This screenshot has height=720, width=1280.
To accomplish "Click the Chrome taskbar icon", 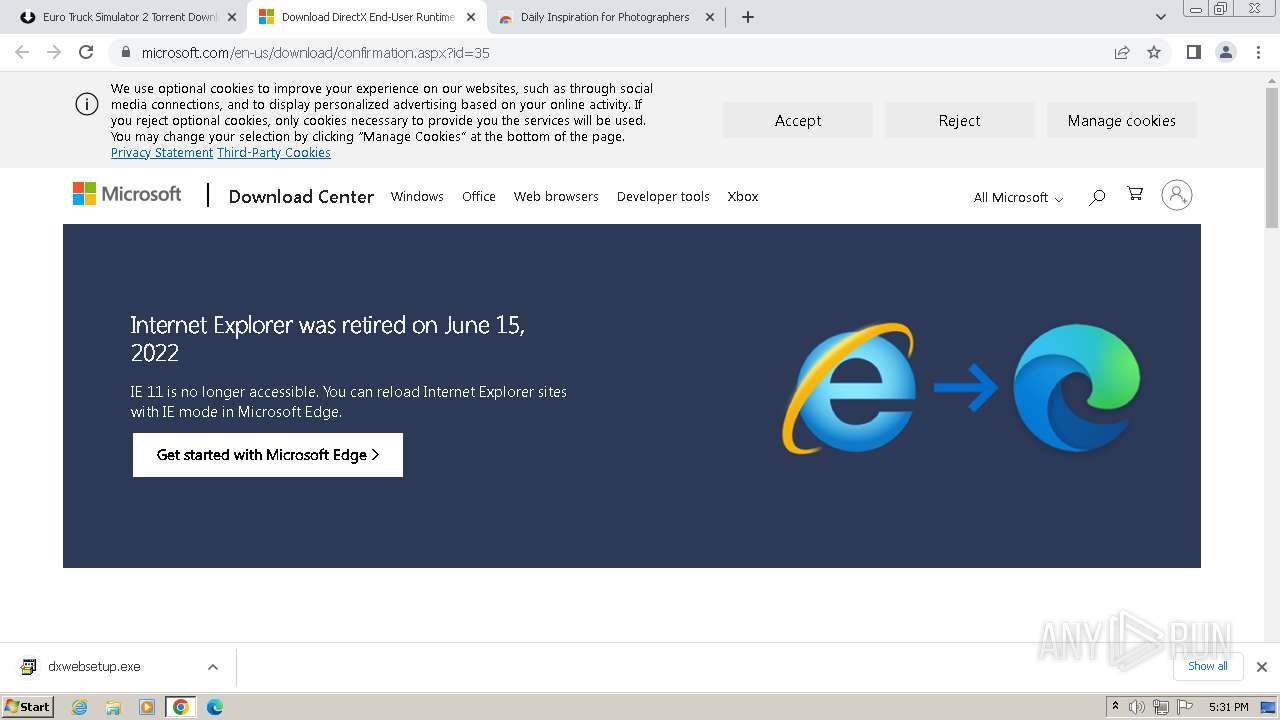I will [x=180, y=707].
